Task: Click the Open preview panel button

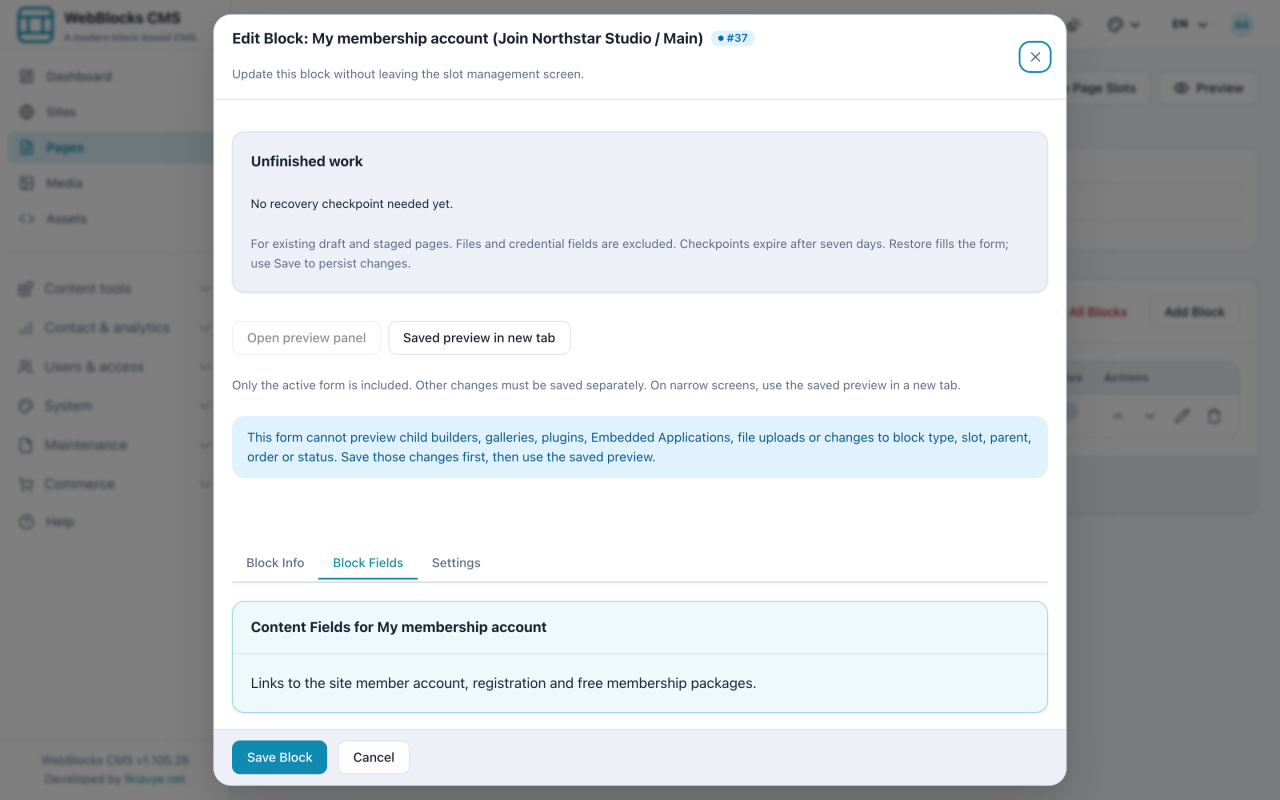Action: coord(307,338)
